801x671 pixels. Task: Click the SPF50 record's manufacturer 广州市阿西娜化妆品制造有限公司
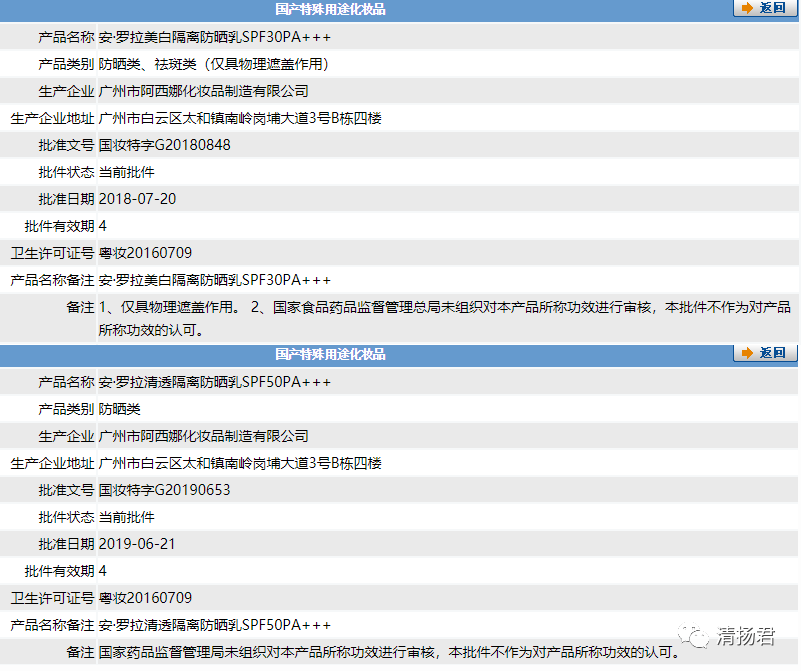click(x=204, y=437)
